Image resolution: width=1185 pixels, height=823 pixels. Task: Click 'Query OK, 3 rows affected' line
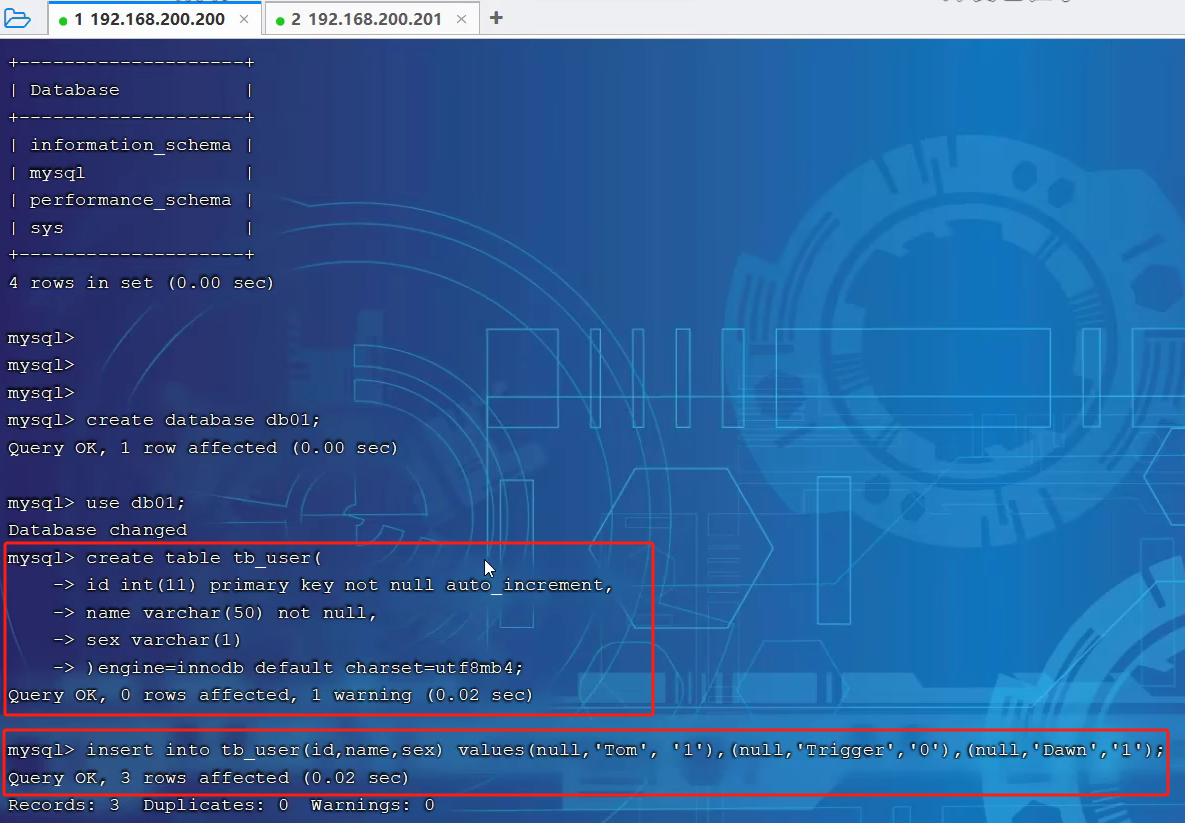pyautogui.click(x=208, y=778)
